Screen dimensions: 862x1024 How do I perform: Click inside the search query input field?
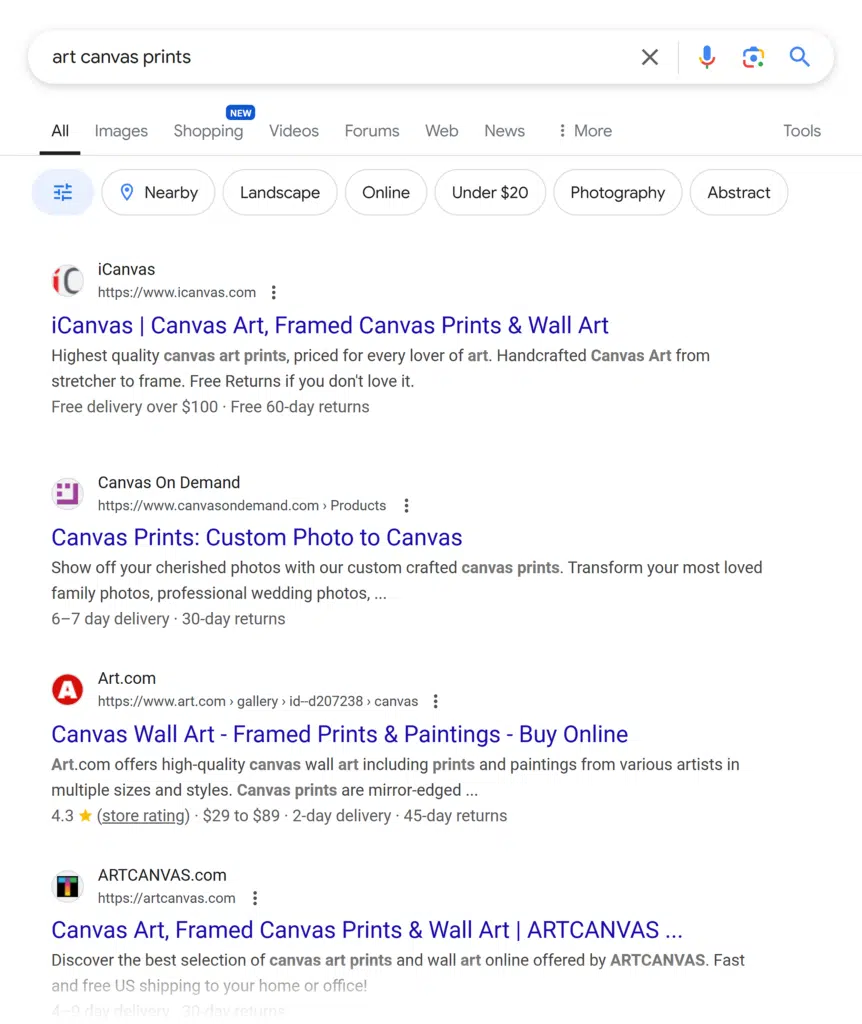[330, 58]
